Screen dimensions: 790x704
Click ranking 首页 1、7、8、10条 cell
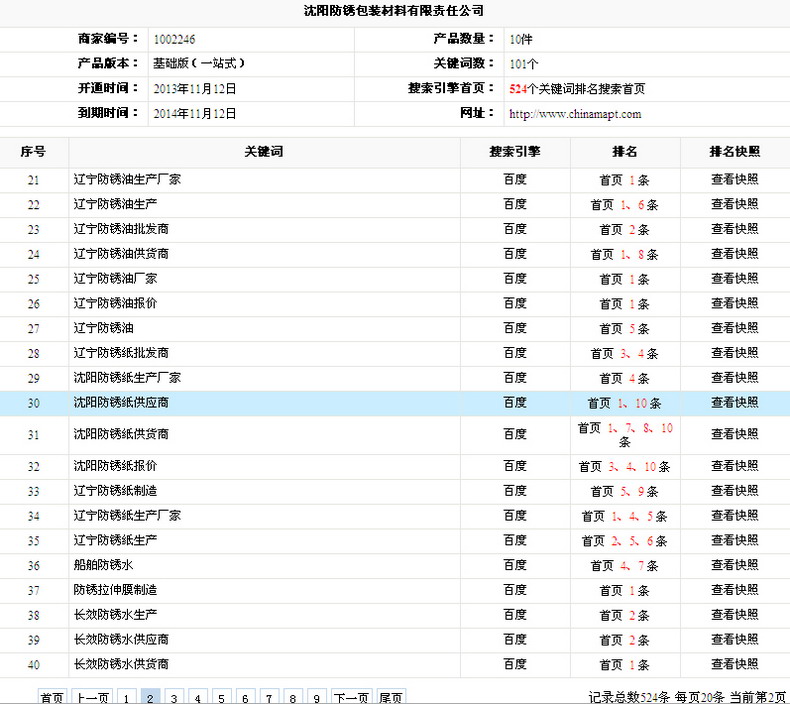[x=625, y=434]
